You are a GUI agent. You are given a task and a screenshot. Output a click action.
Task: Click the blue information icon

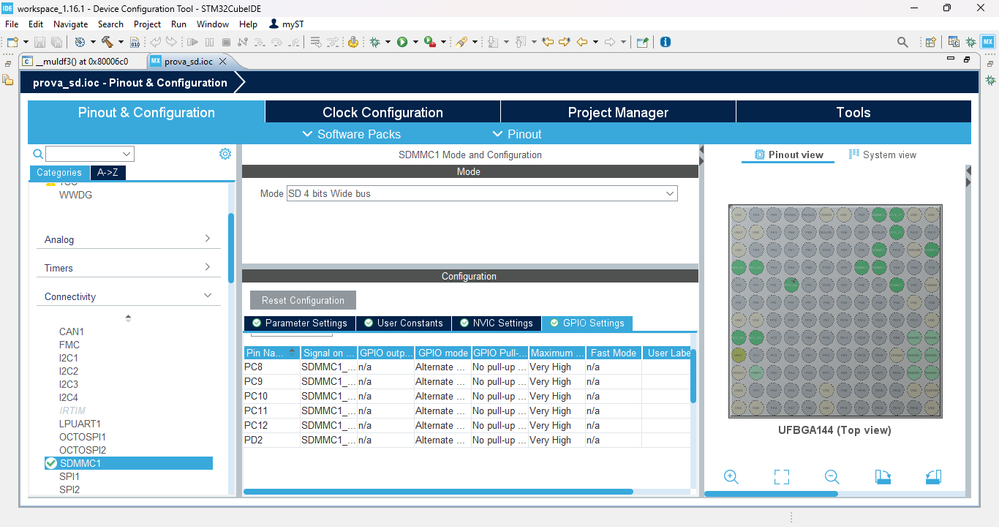[x=665, y=42]
